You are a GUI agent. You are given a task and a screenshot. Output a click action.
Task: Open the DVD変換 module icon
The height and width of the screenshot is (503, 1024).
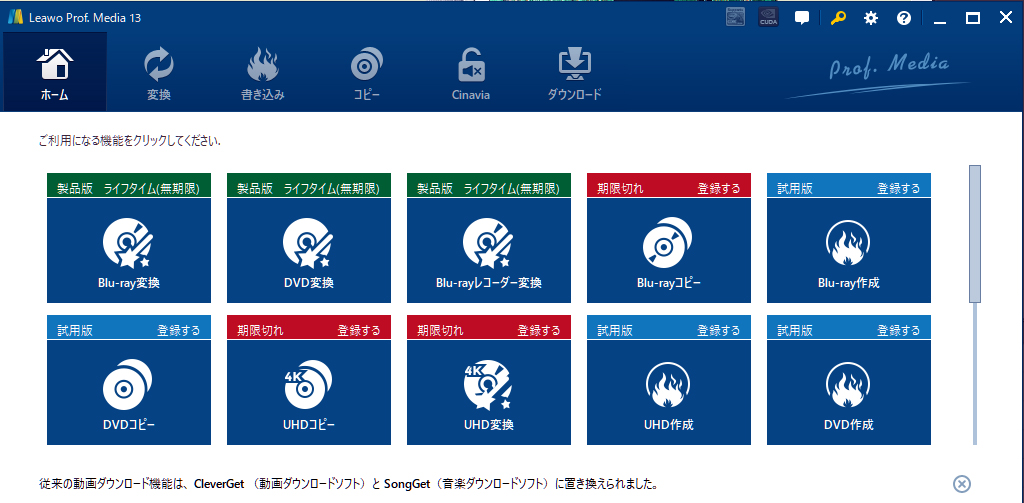click(309, 244)
